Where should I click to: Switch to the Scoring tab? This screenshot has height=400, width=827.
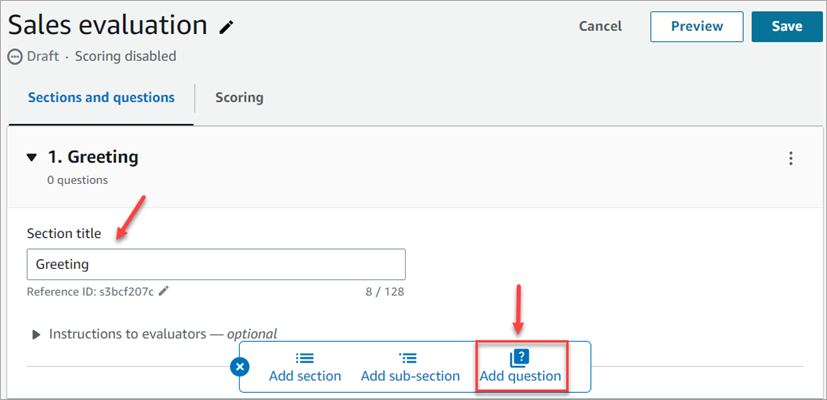[239, 98]
